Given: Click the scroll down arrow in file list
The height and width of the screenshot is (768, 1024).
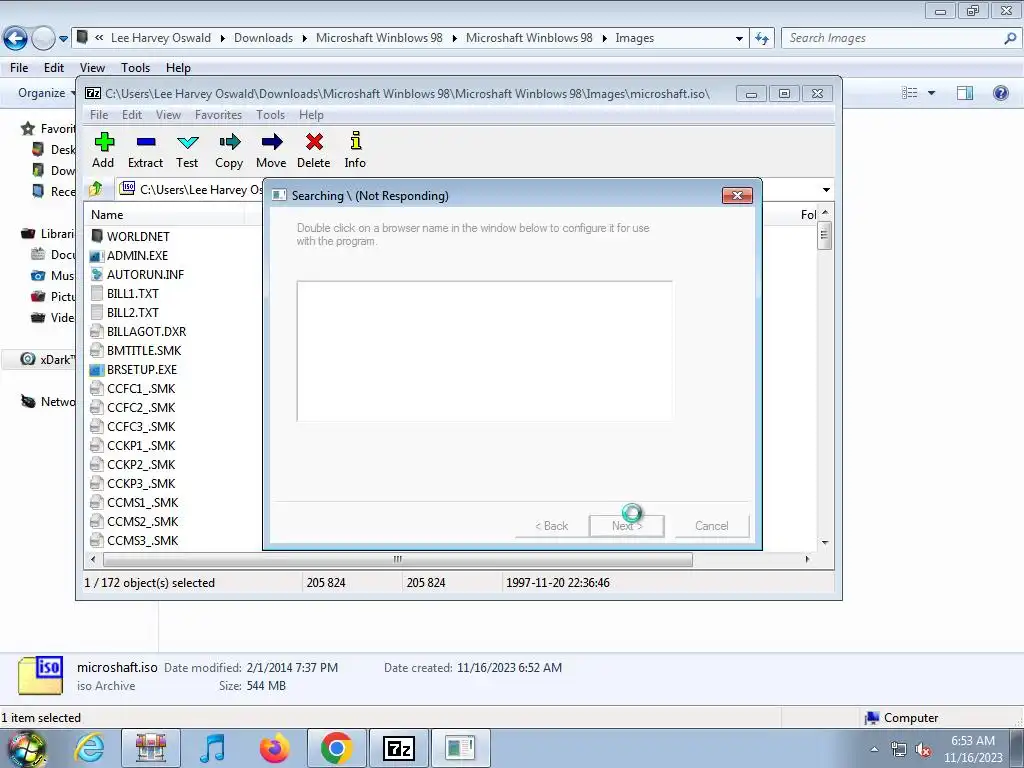Looking at the screenshot, I should pyautogui.click(x=825, y=542).
